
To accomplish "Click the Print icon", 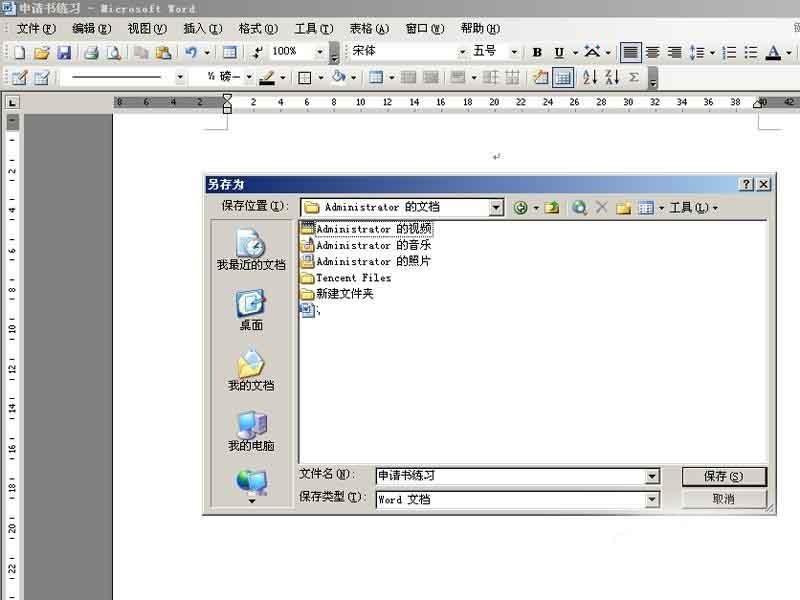I will coord(92,50).
